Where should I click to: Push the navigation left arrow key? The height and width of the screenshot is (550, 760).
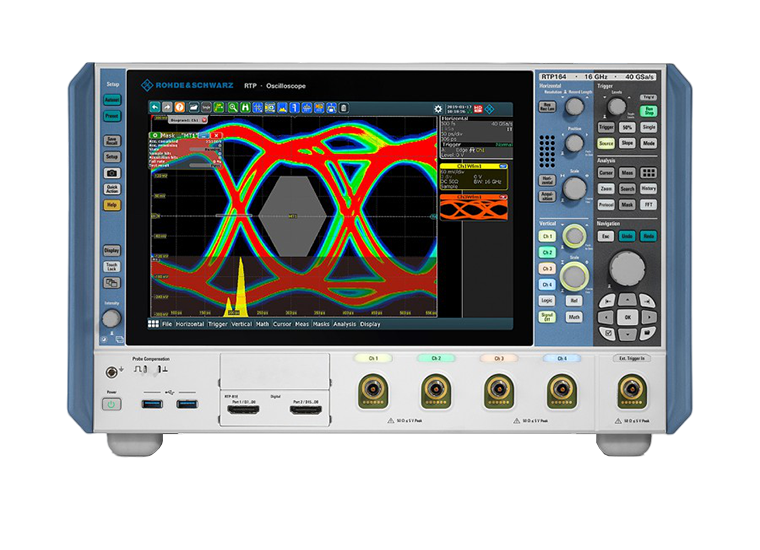(606, 317)
